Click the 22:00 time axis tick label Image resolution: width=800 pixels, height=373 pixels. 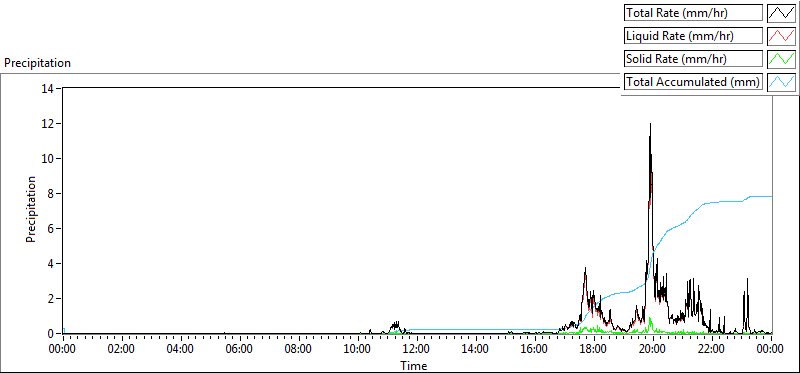711,350
